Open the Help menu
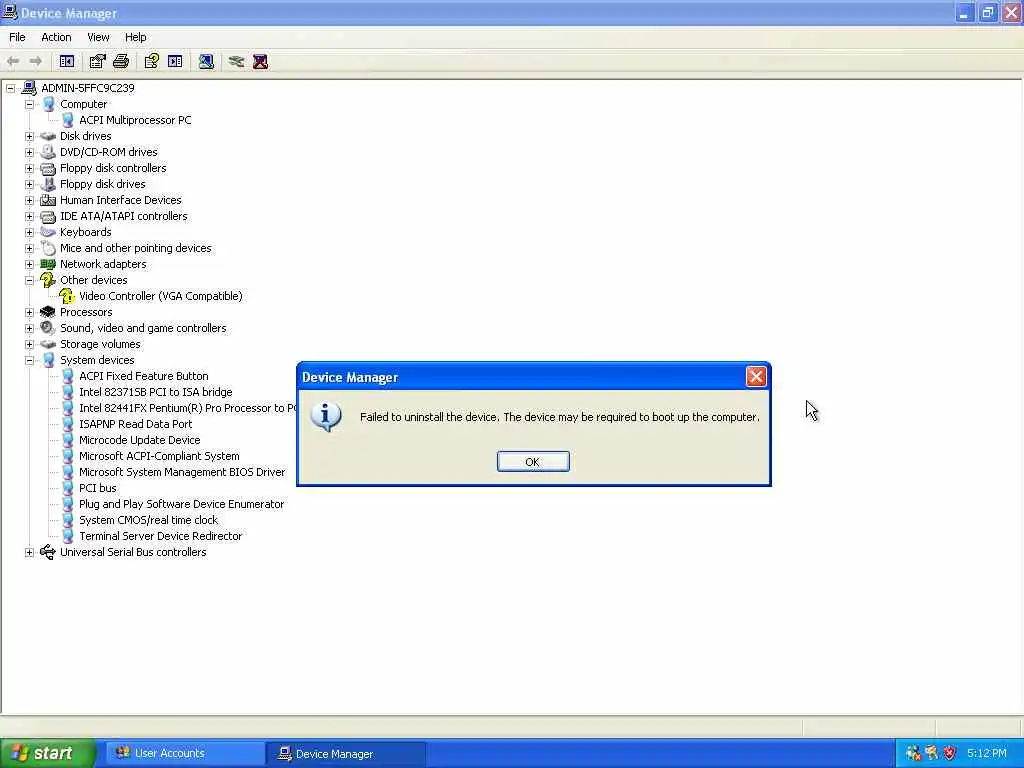Image resolution: width=1024 pixels, height=768 pixels. pyautogui.click(x=135, y=37)
